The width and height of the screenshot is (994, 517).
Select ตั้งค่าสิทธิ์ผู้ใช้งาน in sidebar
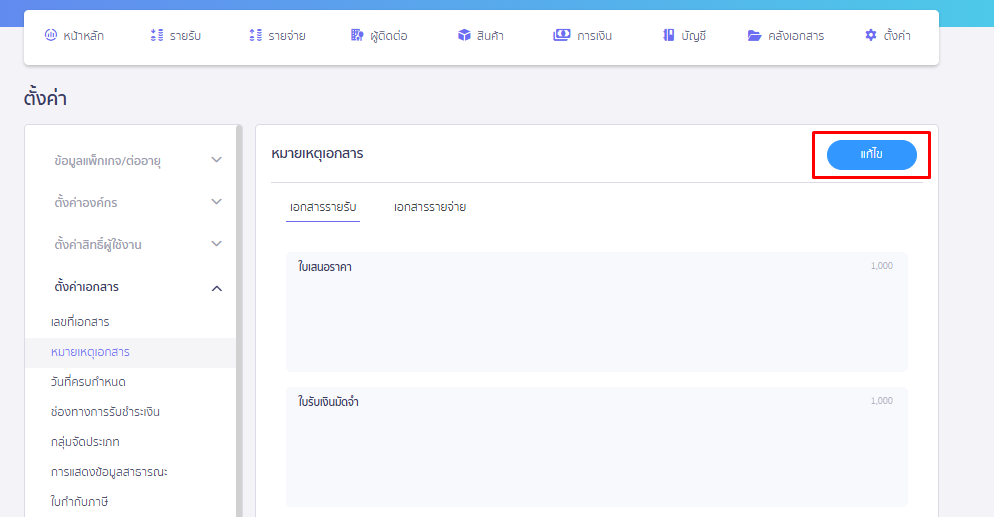(98, 245)
